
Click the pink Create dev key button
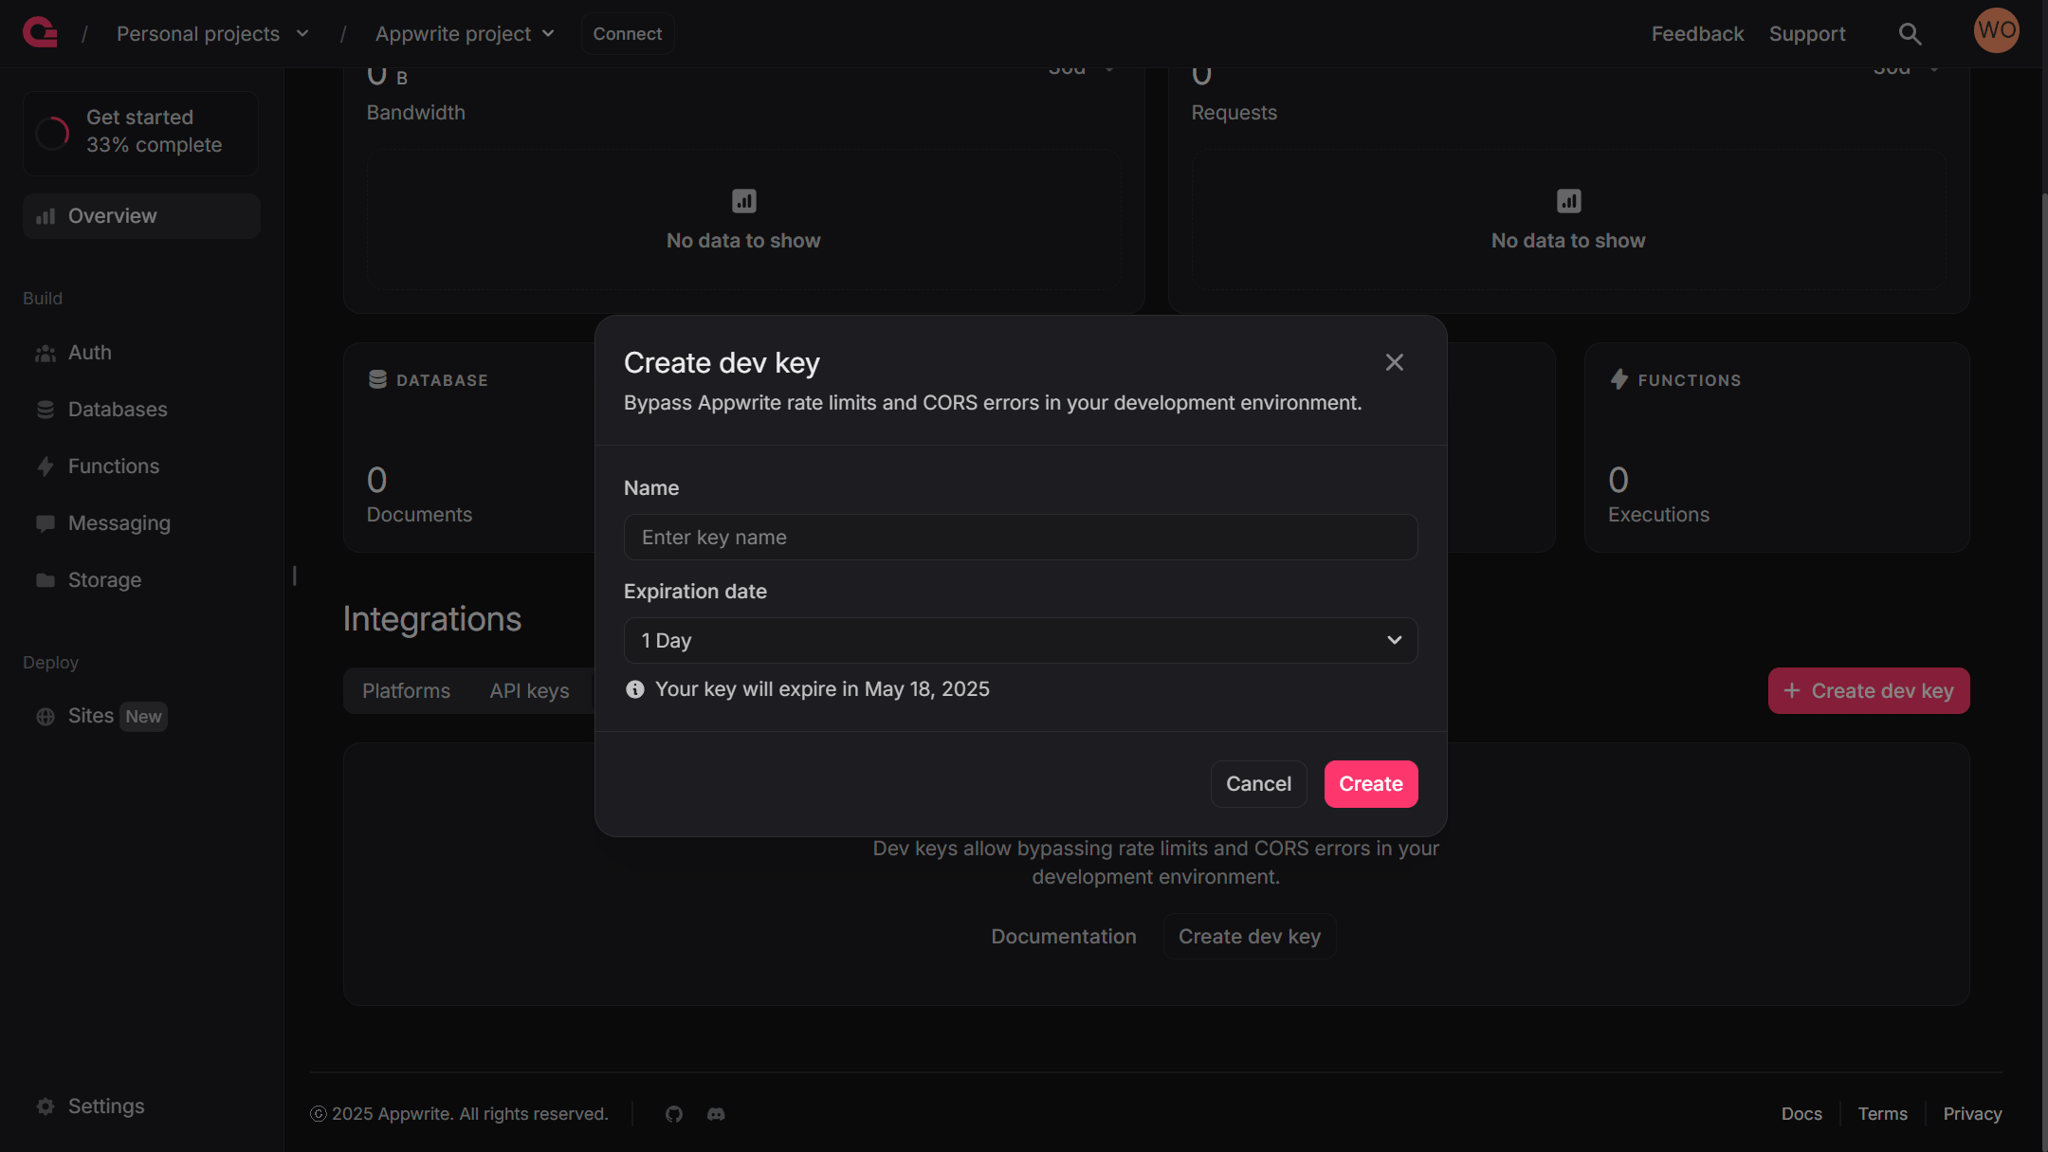click(1868, 691)
